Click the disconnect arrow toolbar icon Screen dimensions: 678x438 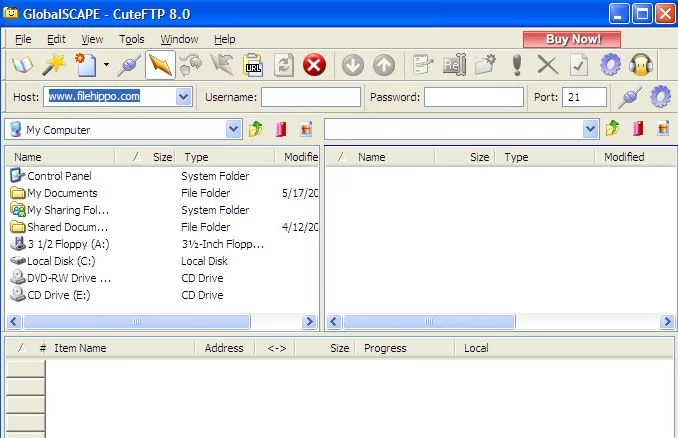point(222,65)
